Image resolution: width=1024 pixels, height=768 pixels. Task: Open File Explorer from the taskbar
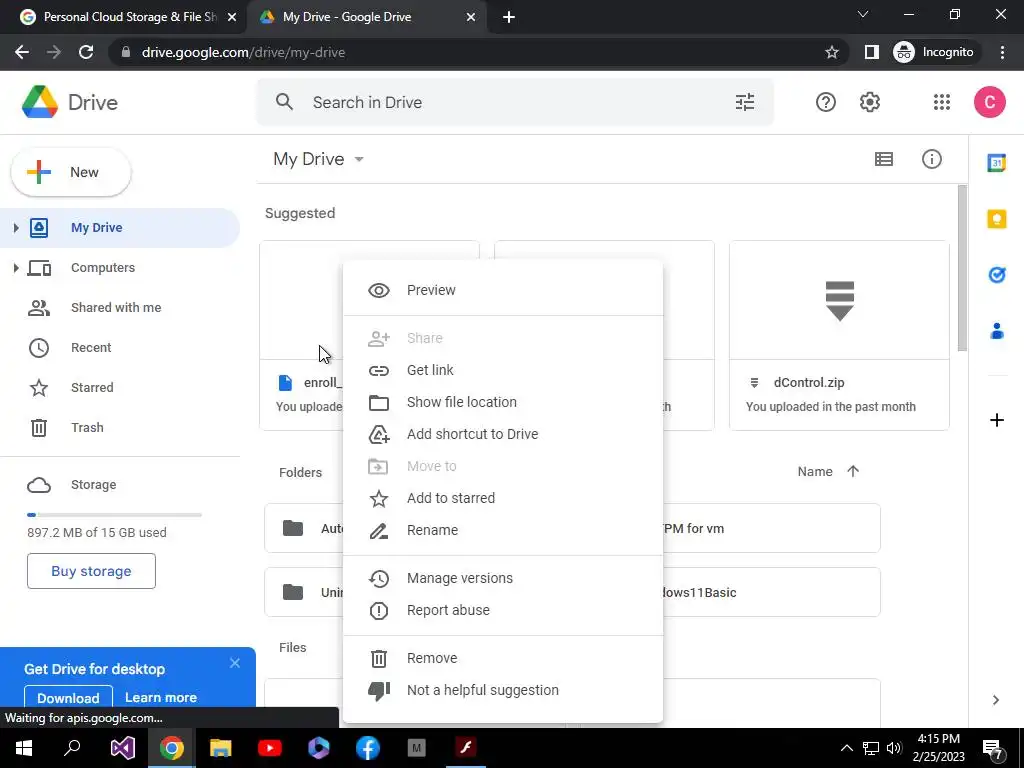point(221,748)
